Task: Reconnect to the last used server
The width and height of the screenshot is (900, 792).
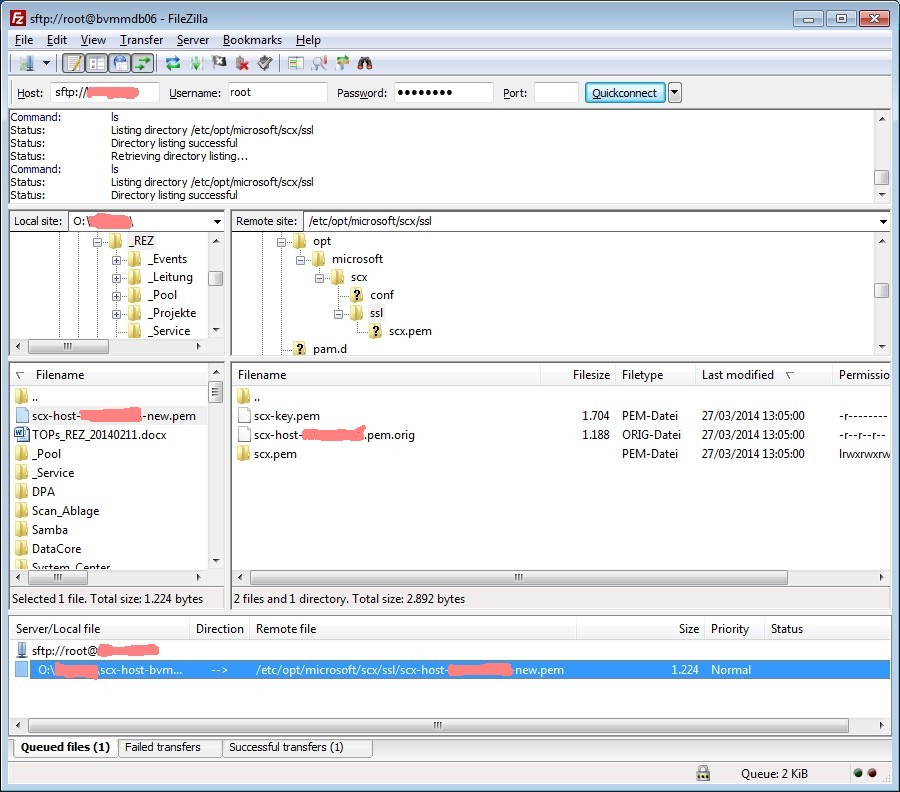Action: click(x=265, y=63)
